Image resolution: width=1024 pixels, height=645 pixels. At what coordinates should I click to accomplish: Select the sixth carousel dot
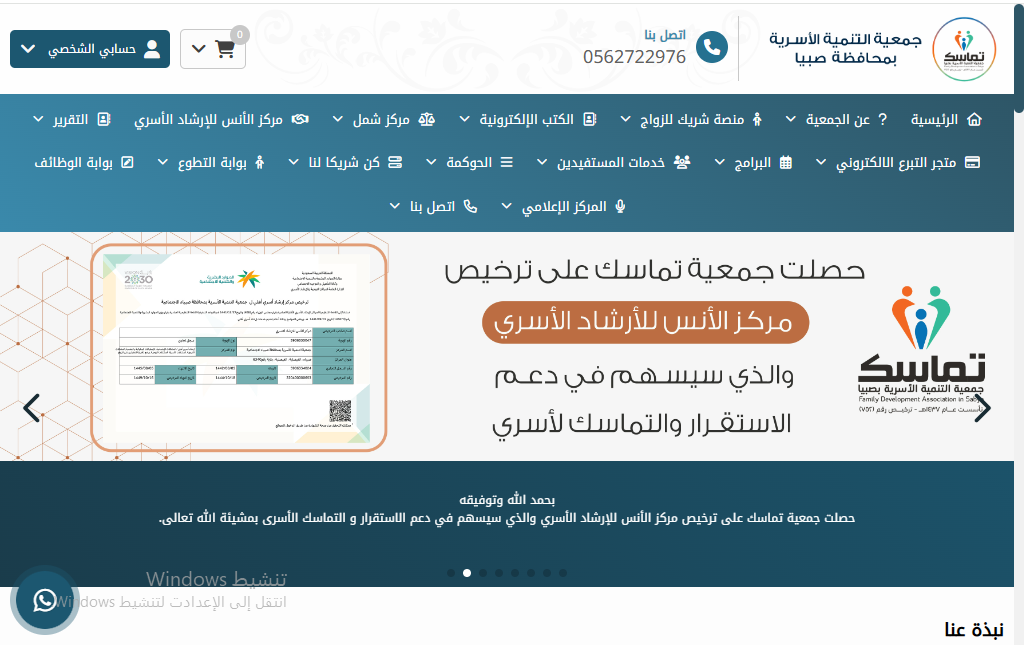(531, 573)
